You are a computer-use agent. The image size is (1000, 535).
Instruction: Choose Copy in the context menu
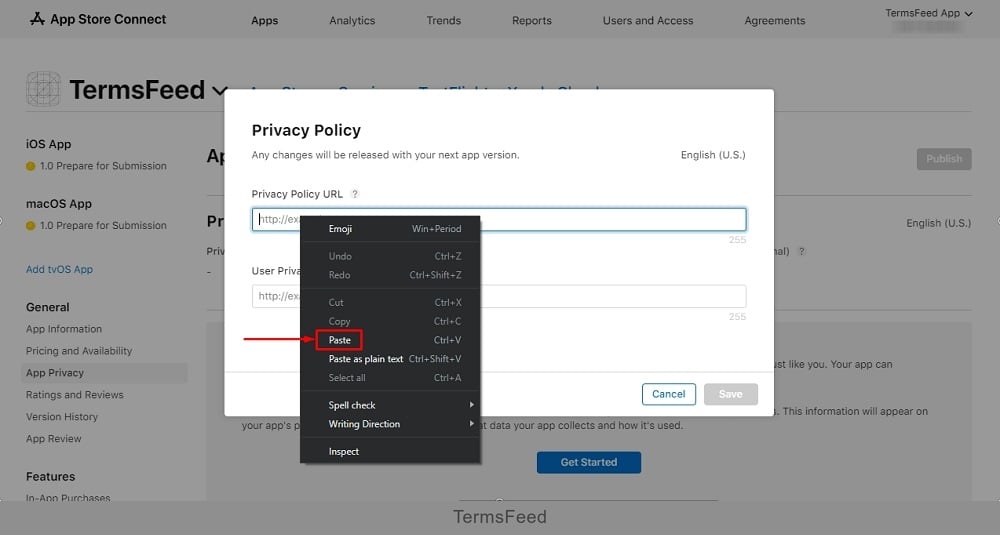click(x=390, y=321)
